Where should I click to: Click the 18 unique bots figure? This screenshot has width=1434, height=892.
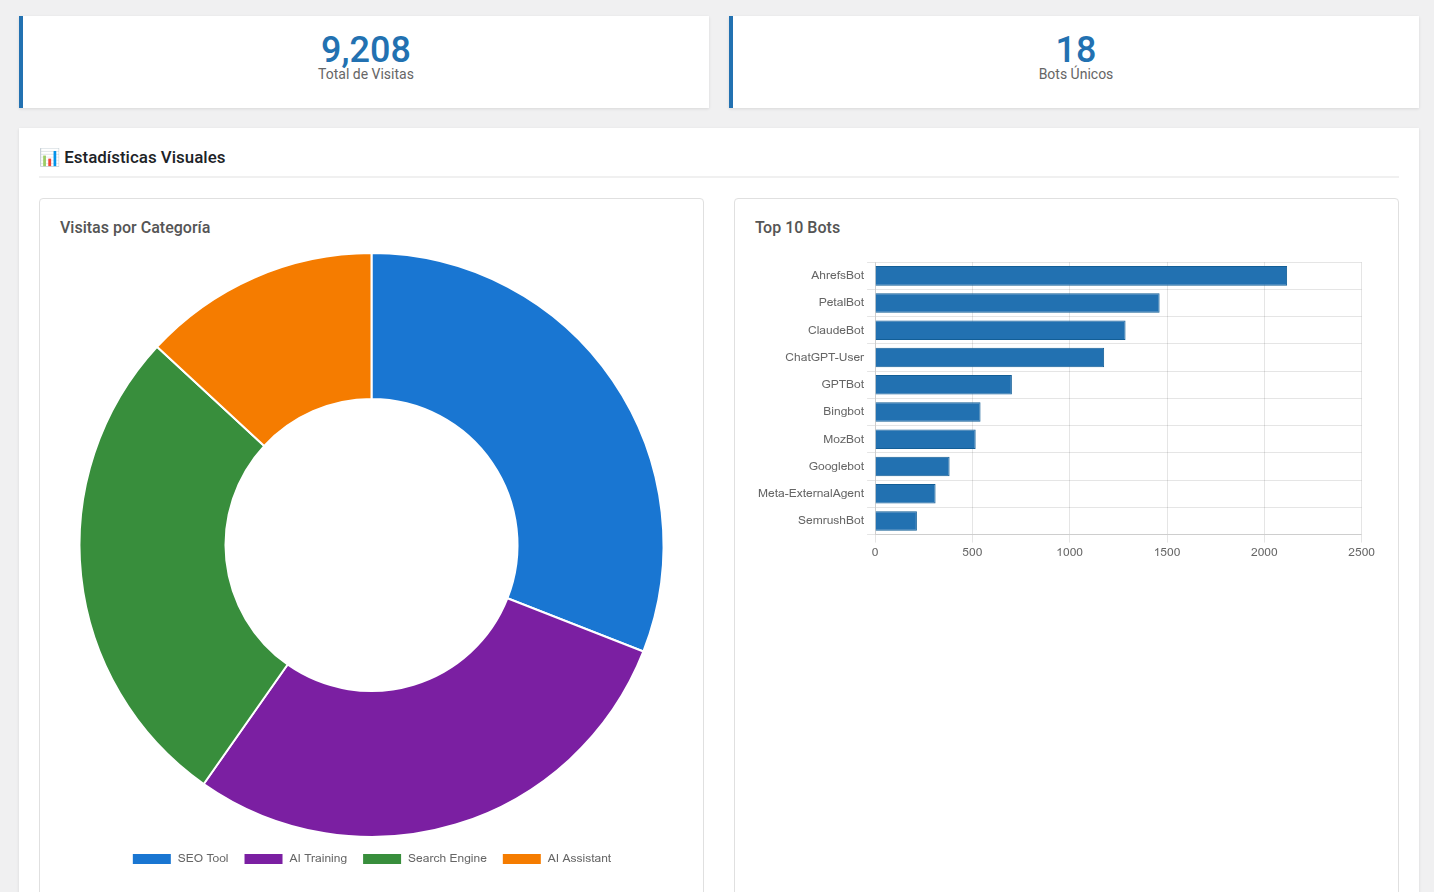coord(1074,50)
